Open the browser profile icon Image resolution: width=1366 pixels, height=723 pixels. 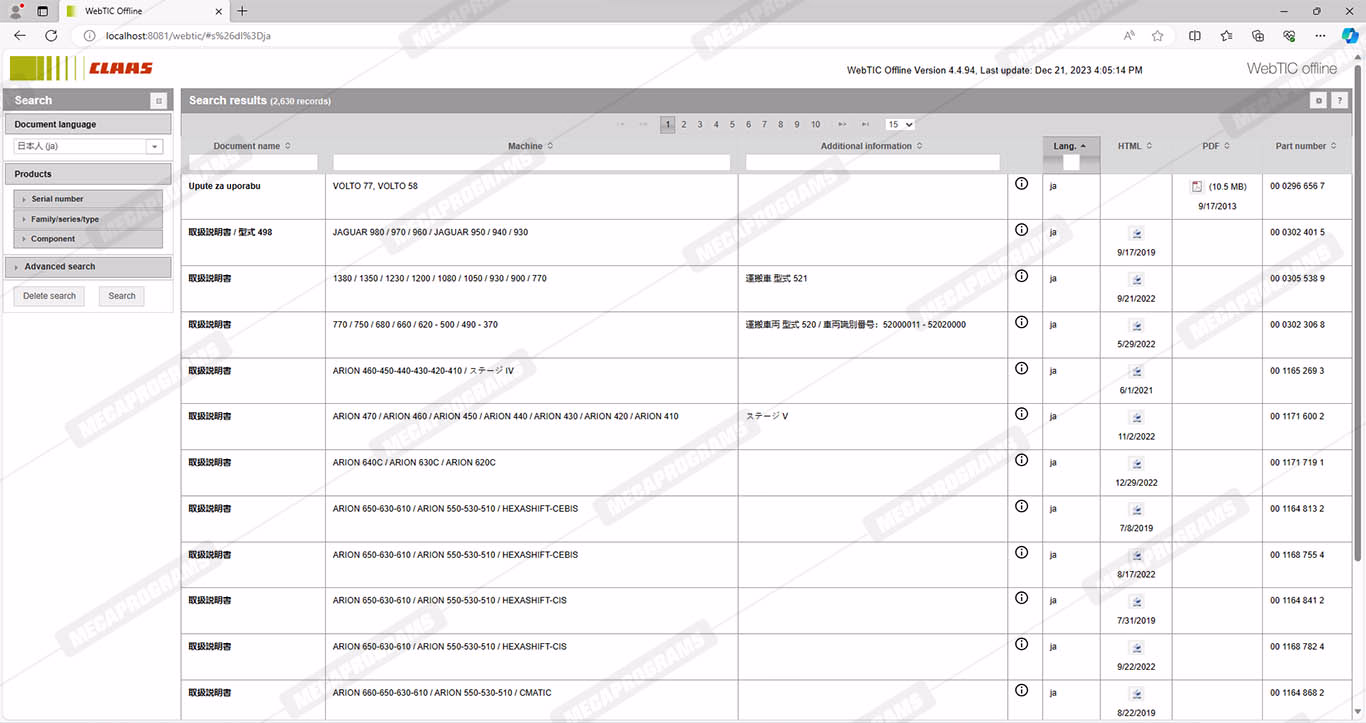coord(16,11)
